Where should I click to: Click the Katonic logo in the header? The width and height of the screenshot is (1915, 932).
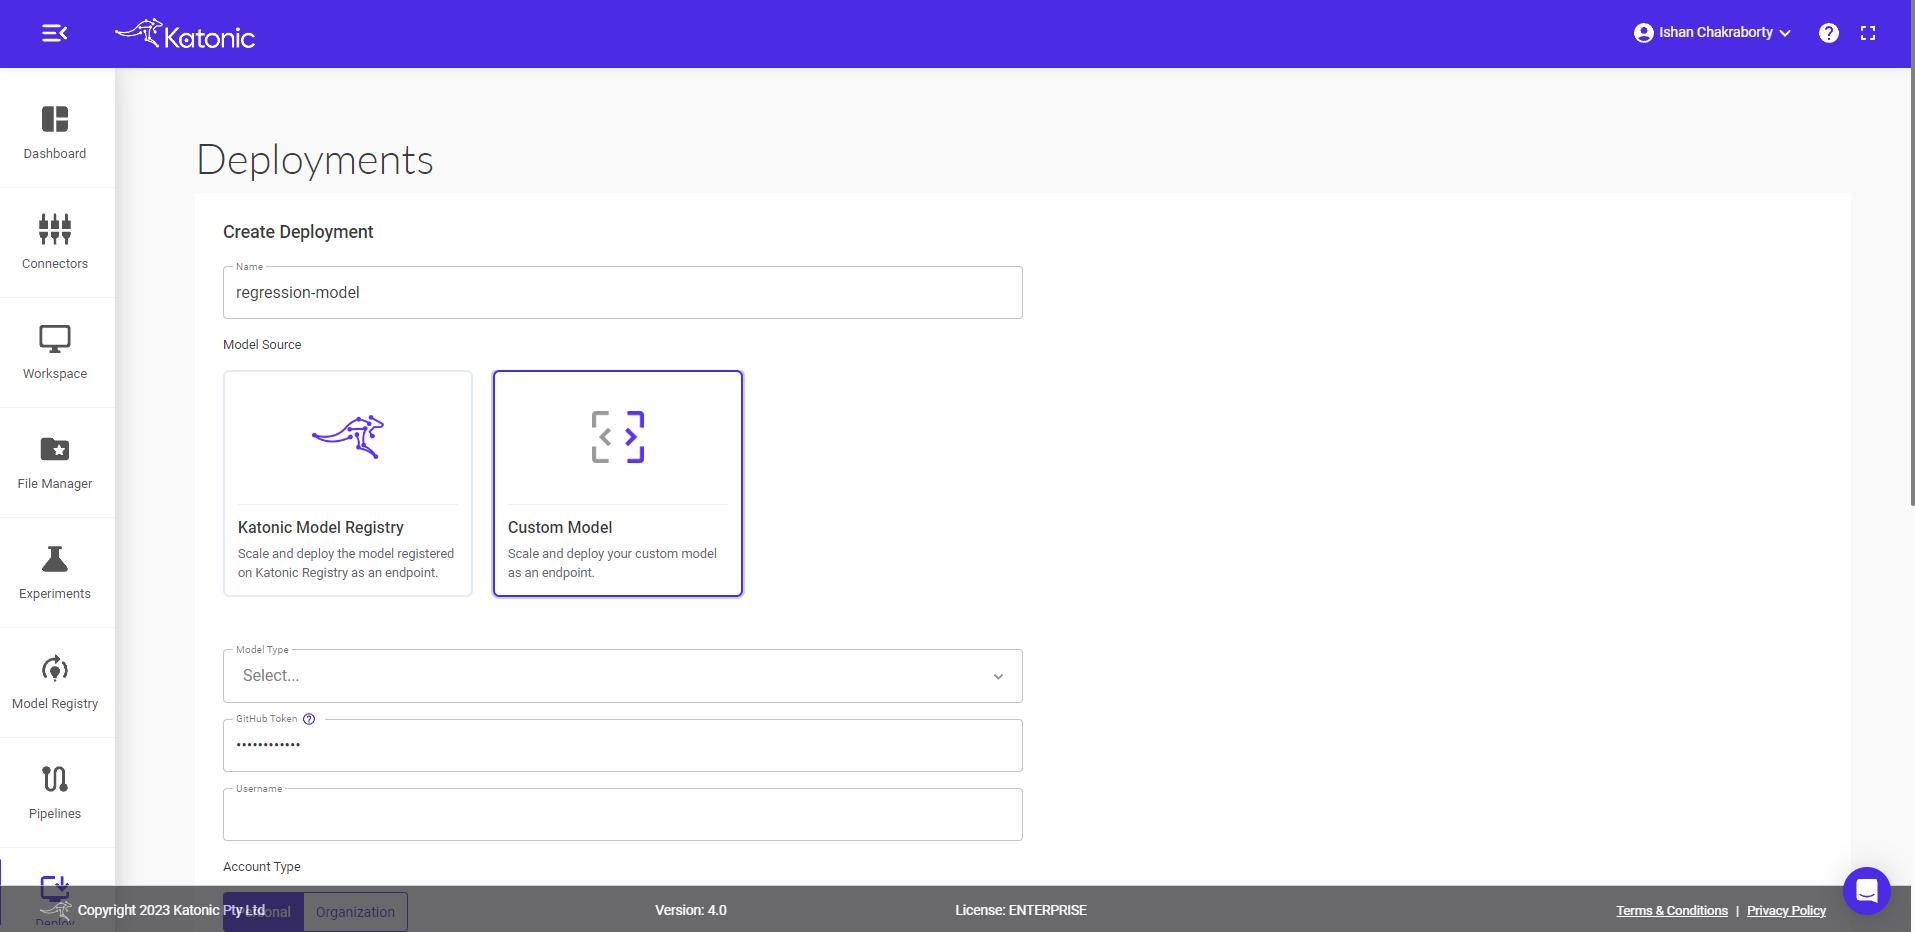click(x=185, y=34)
